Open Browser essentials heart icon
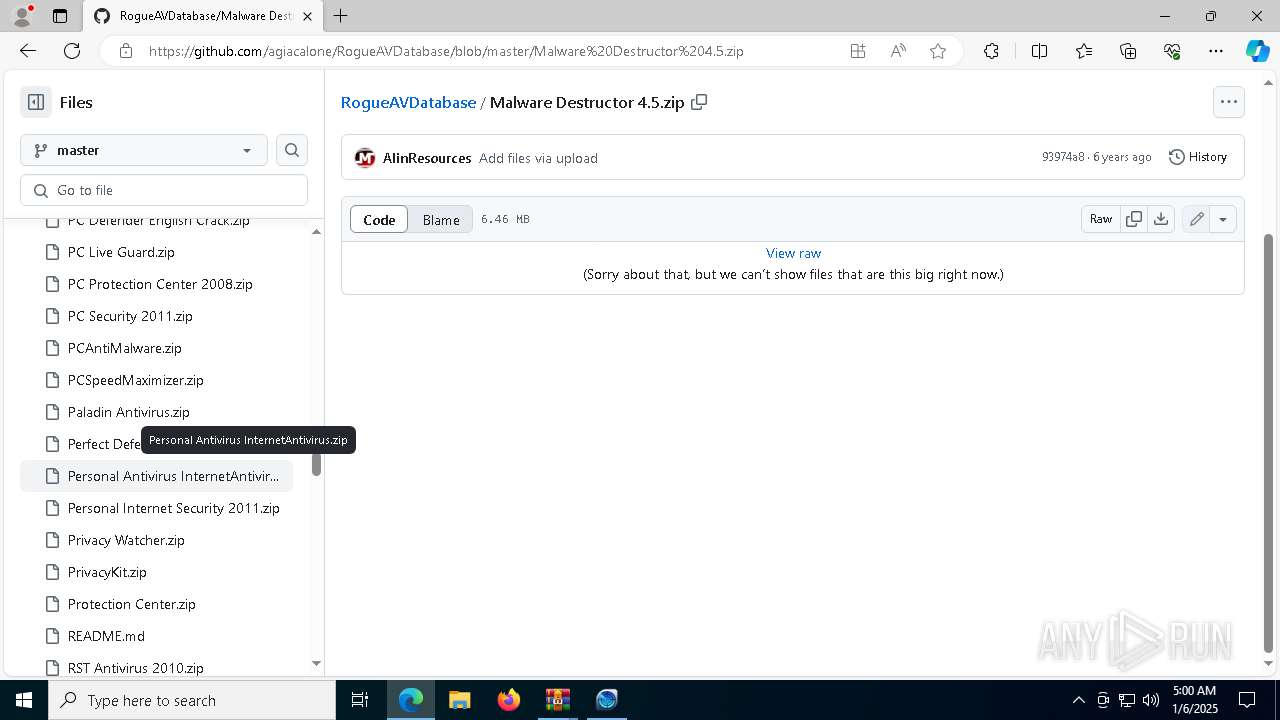This screenshot has height=720, width=1280. point(1172,51)
